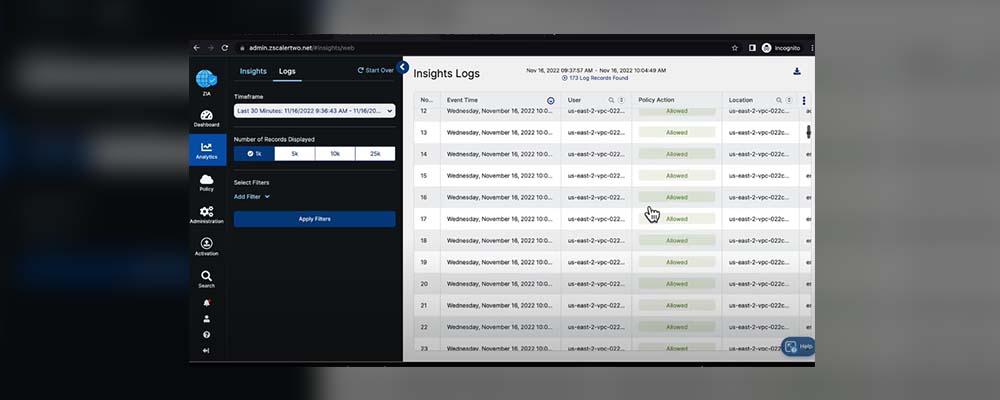This screenshot has width=1000, height=400.
Task: Reload the browser page
Action: pyautogui.click(x=224, y=48)
